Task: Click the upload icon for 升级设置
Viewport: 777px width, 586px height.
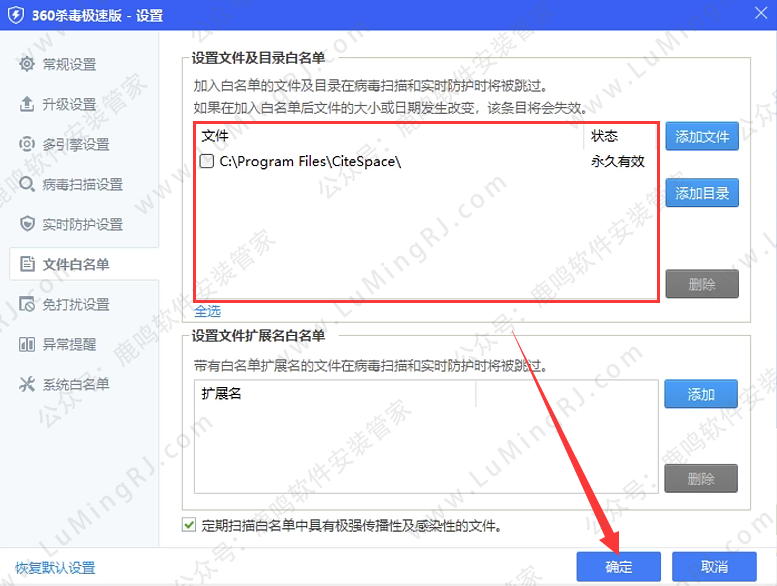Action: coord(27,104)
